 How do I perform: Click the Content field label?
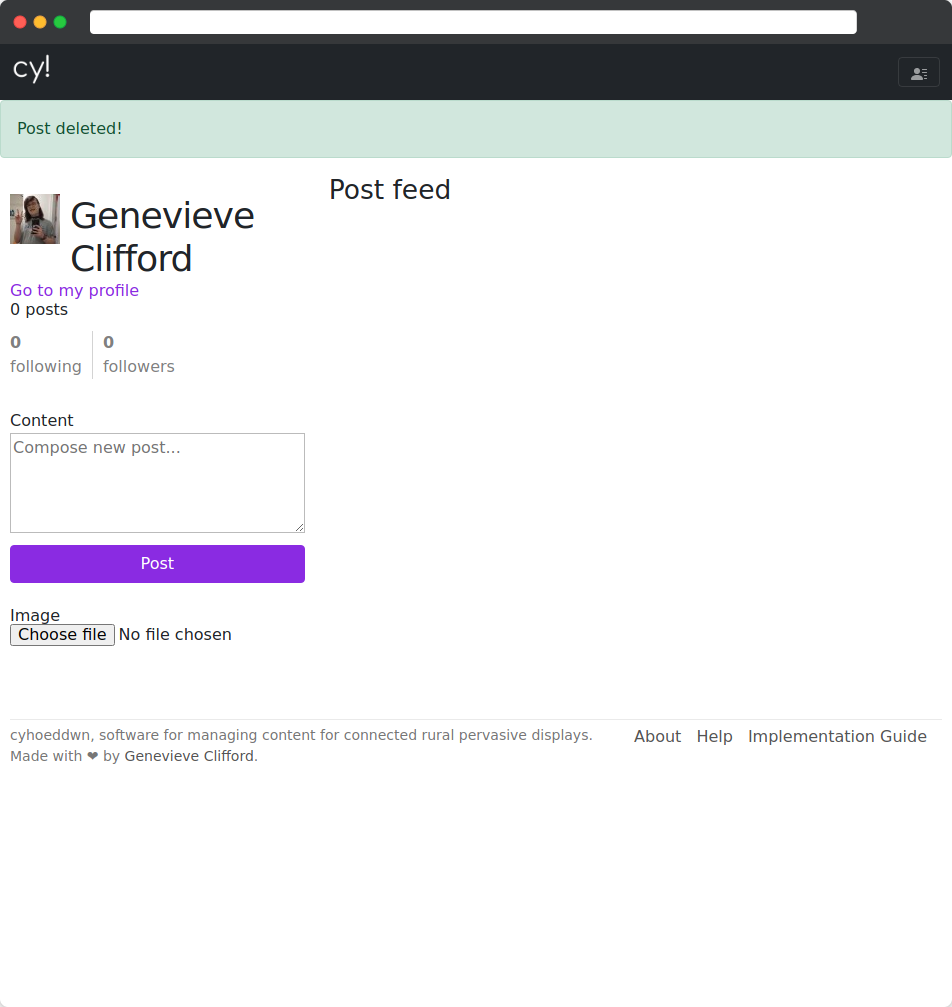[x=42, y=420]
